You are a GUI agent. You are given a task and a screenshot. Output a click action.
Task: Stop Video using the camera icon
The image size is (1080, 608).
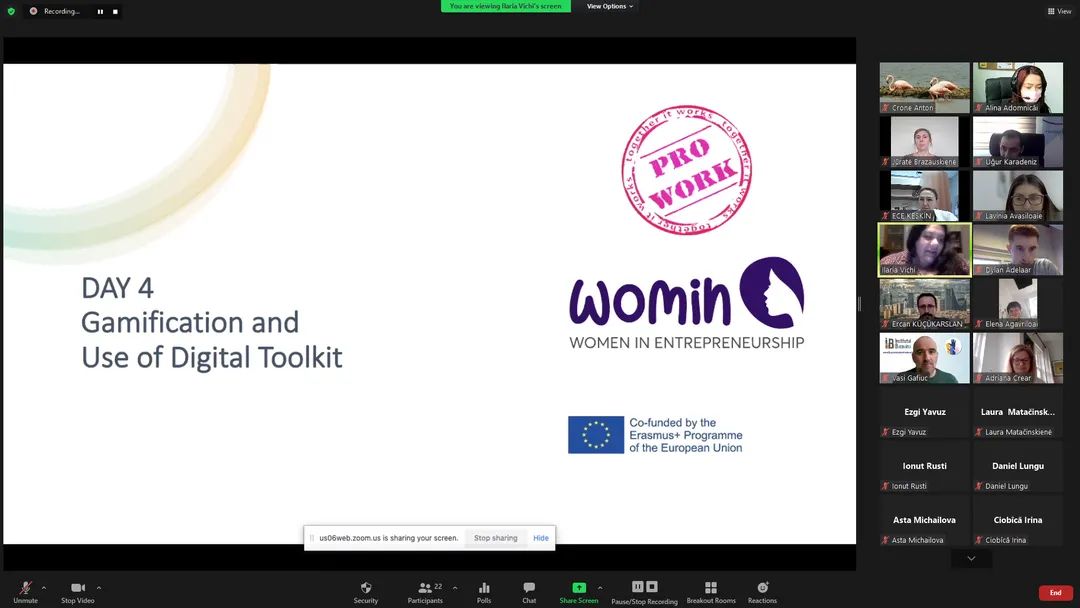[x=78, y=591]
